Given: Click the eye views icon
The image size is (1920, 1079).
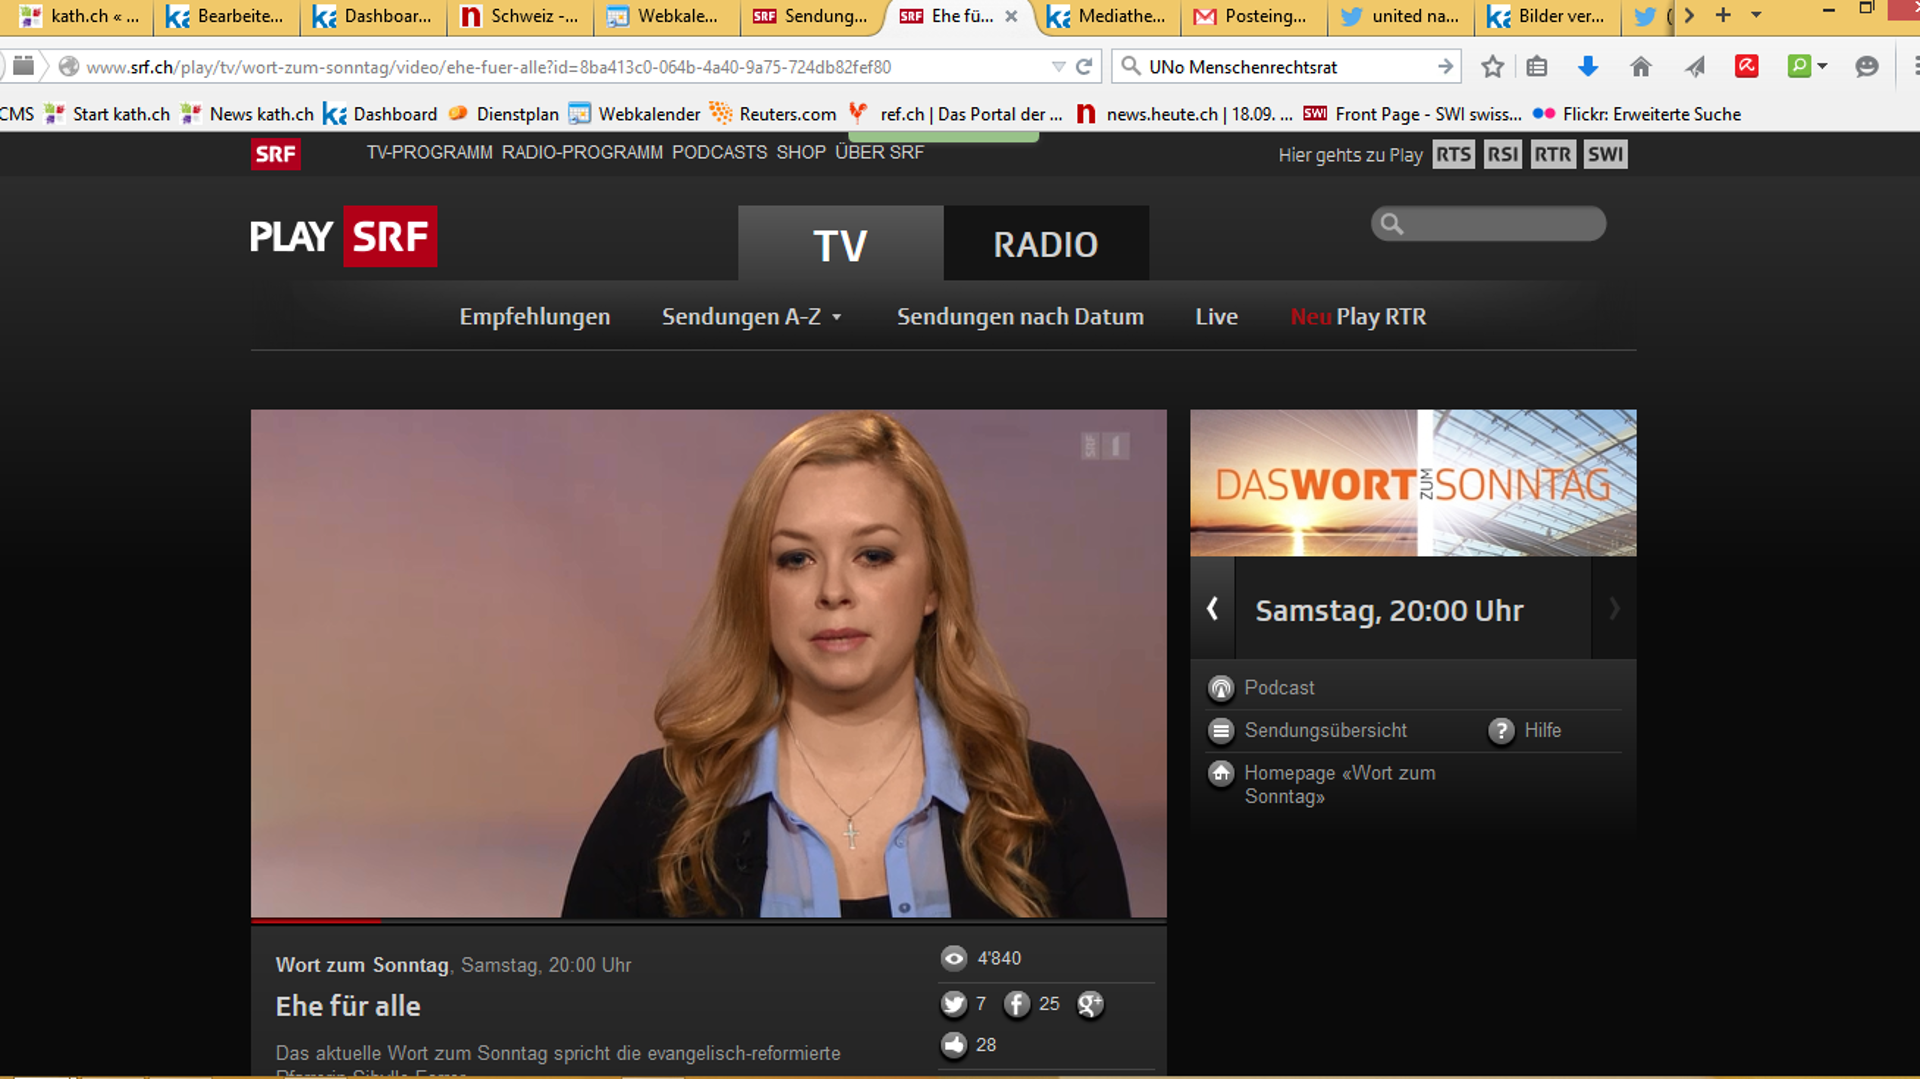Looking at the screenshot, I should (954, 958).
